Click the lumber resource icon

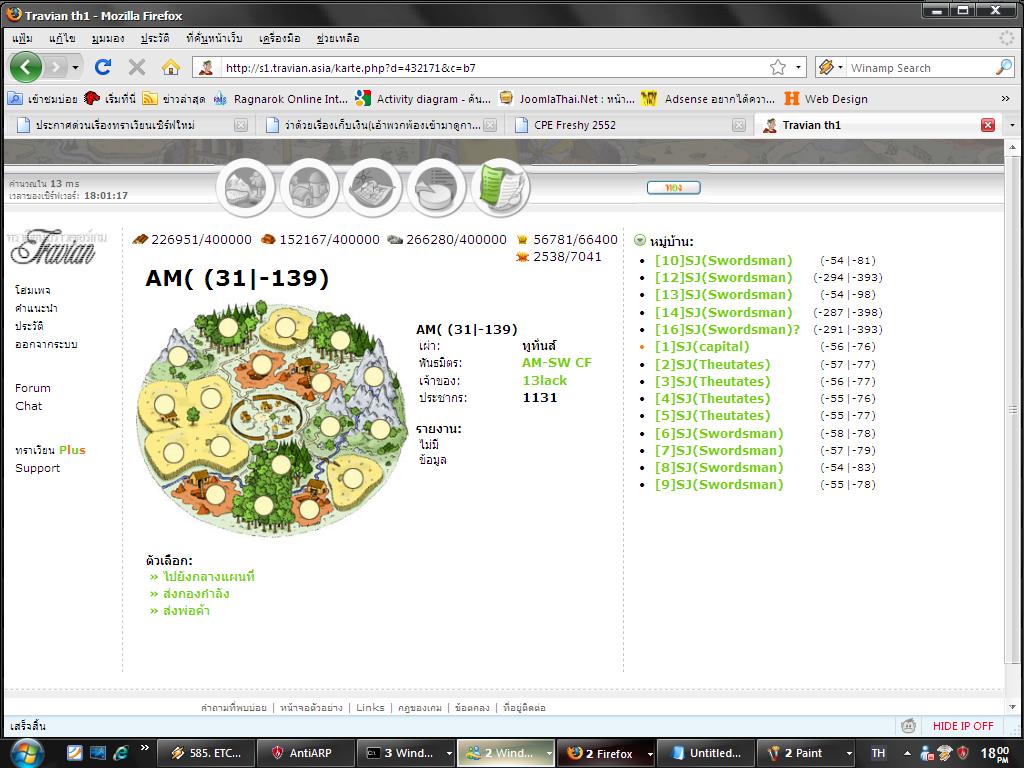(140, 239)
